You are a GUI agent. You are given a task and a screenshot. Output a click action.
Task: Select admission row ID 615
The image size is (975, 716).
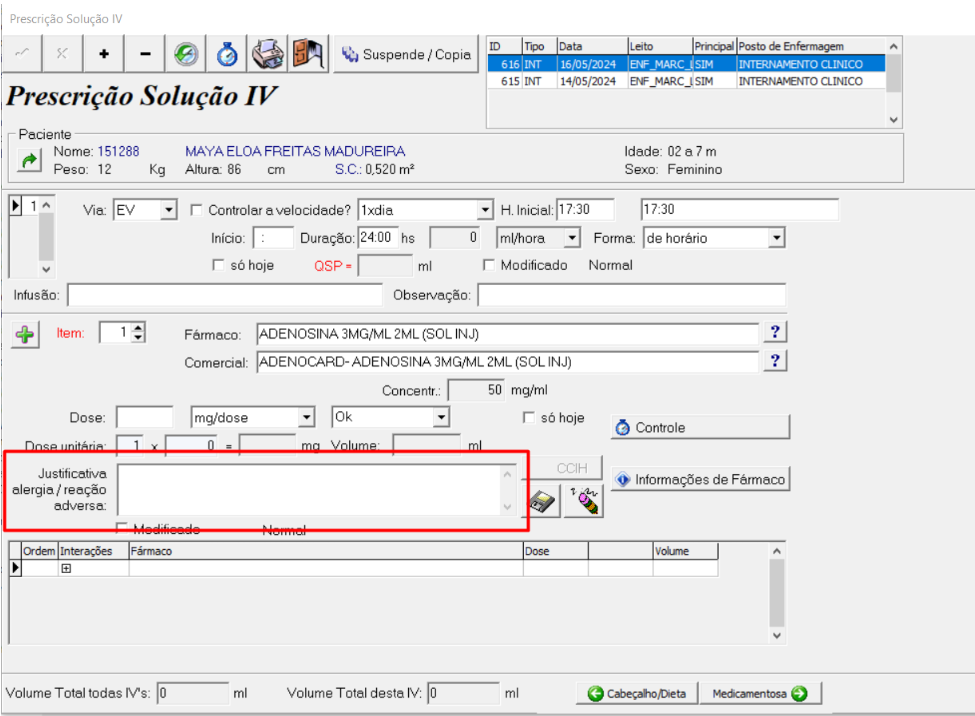click(686, 81)
